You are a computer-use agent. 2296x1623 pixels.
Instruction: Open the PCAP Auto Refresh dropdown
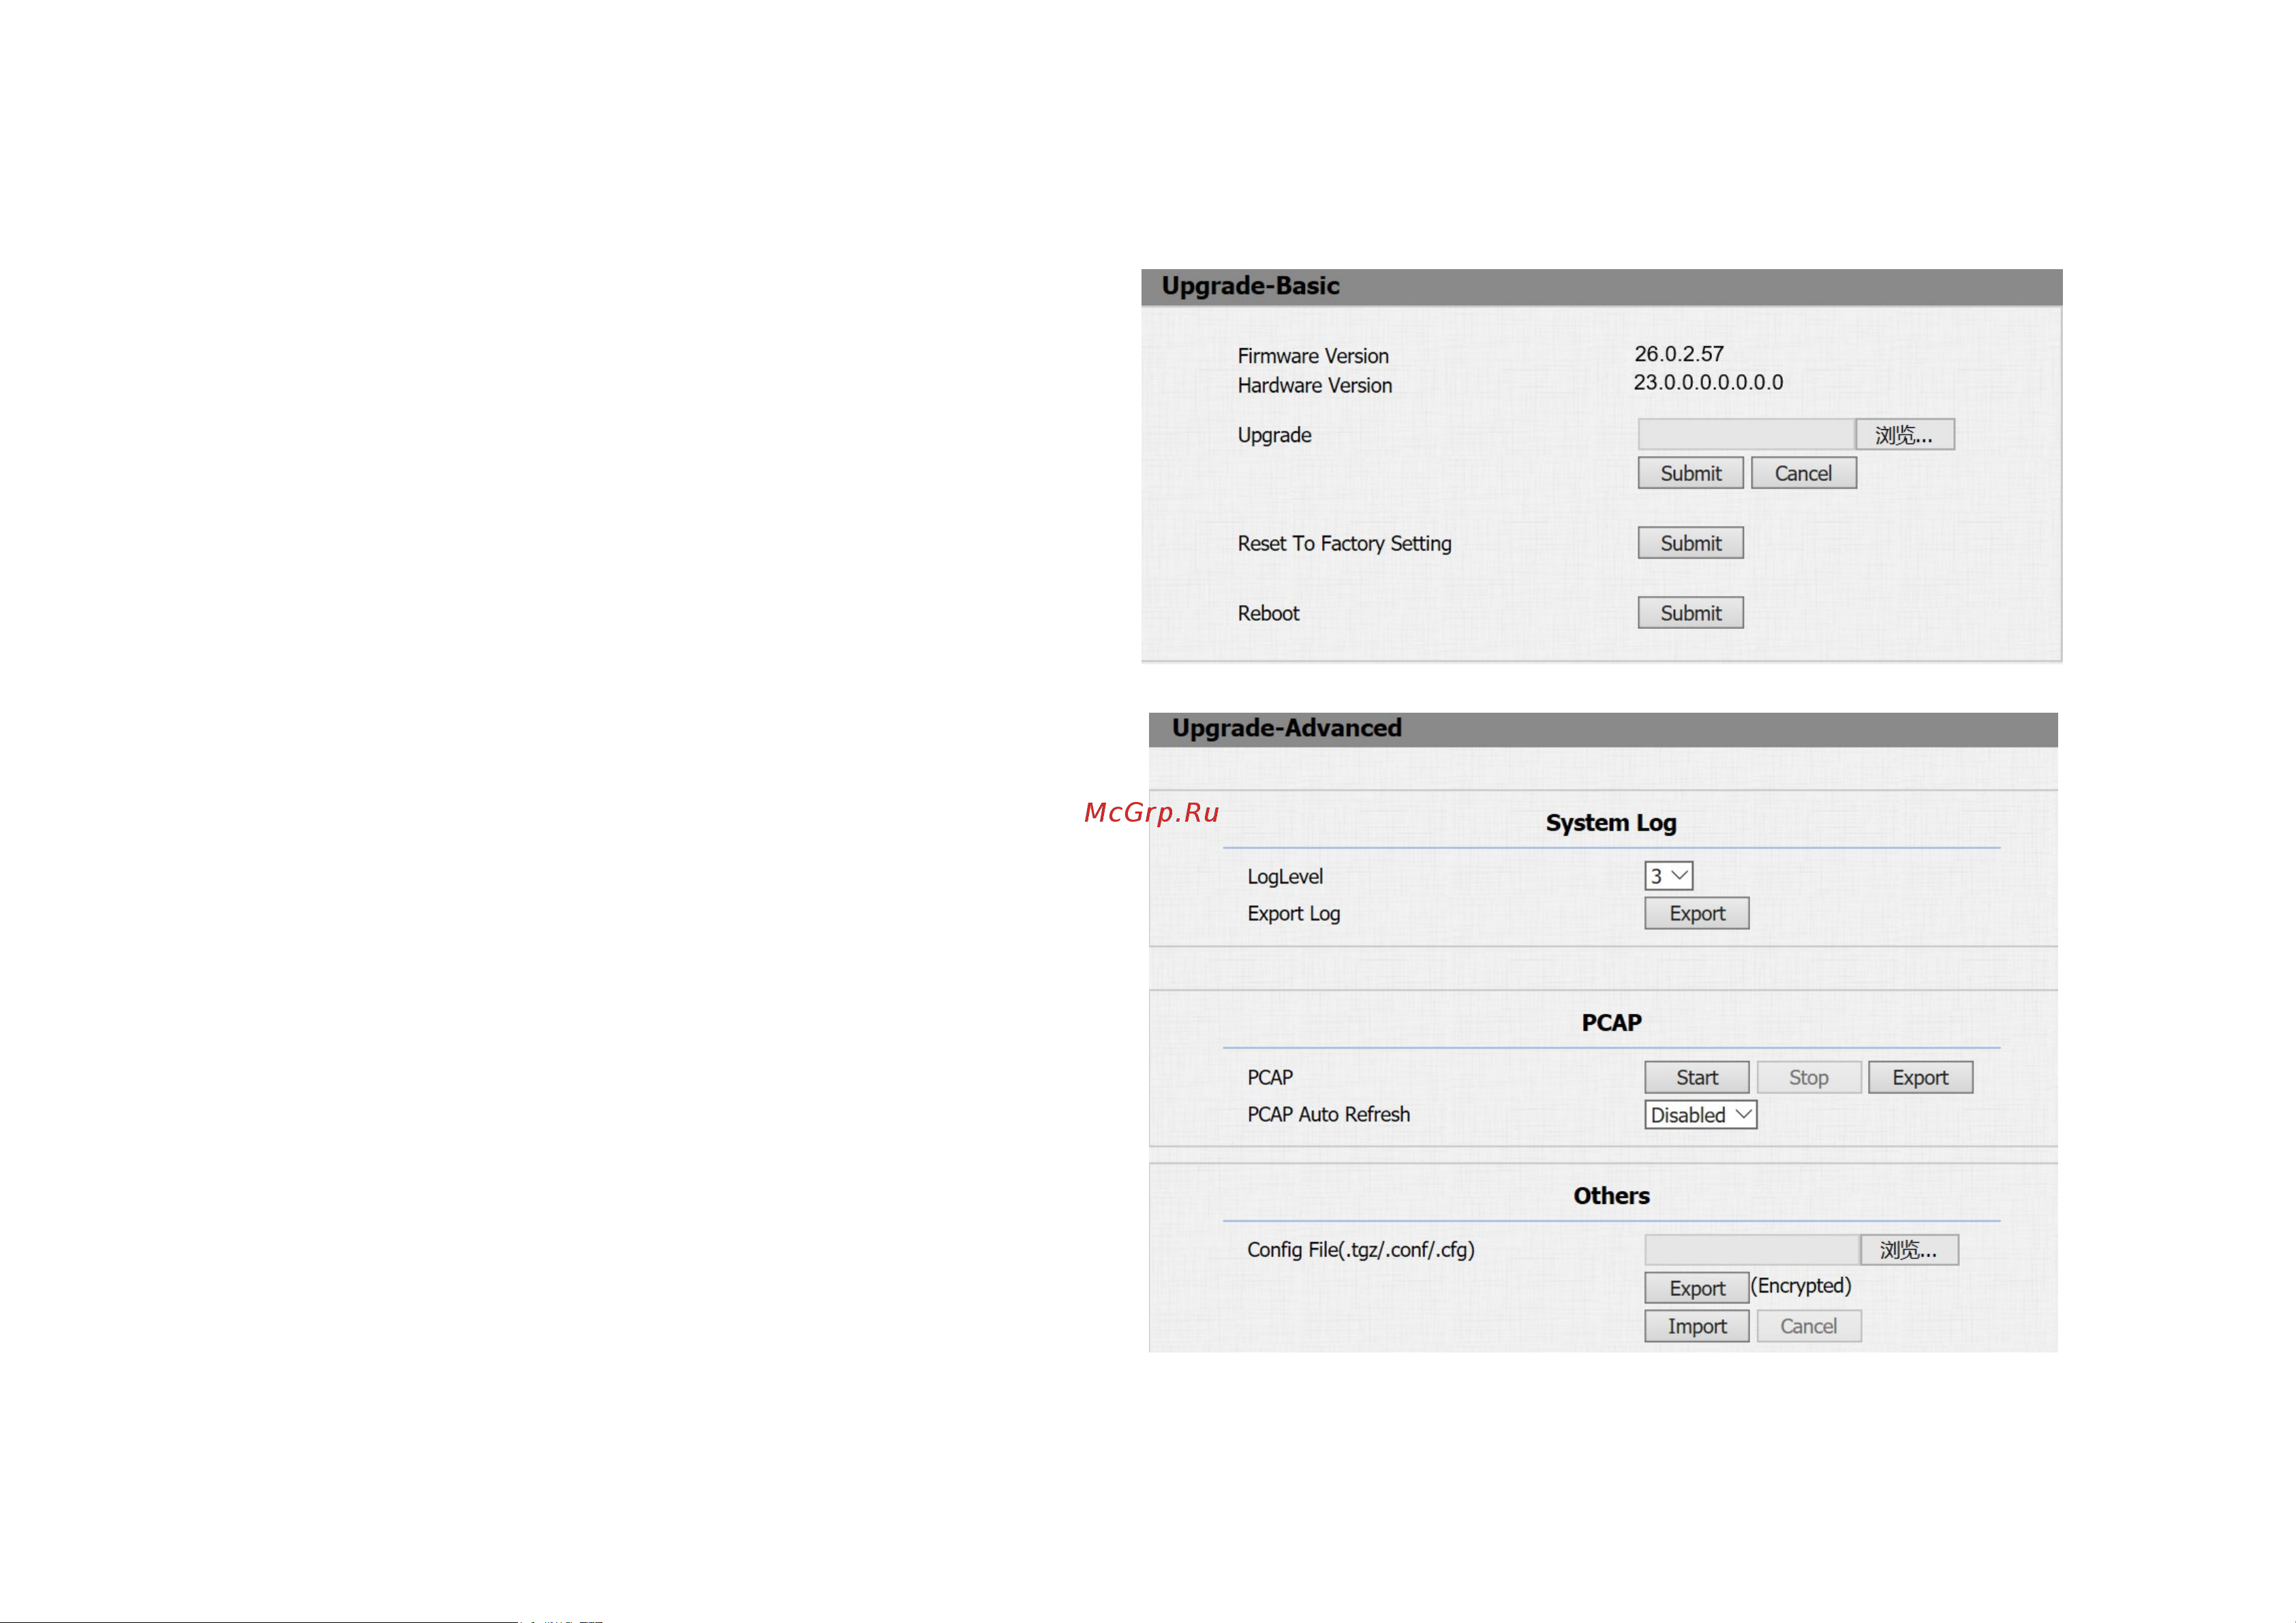click(x=1700, y=1114)
